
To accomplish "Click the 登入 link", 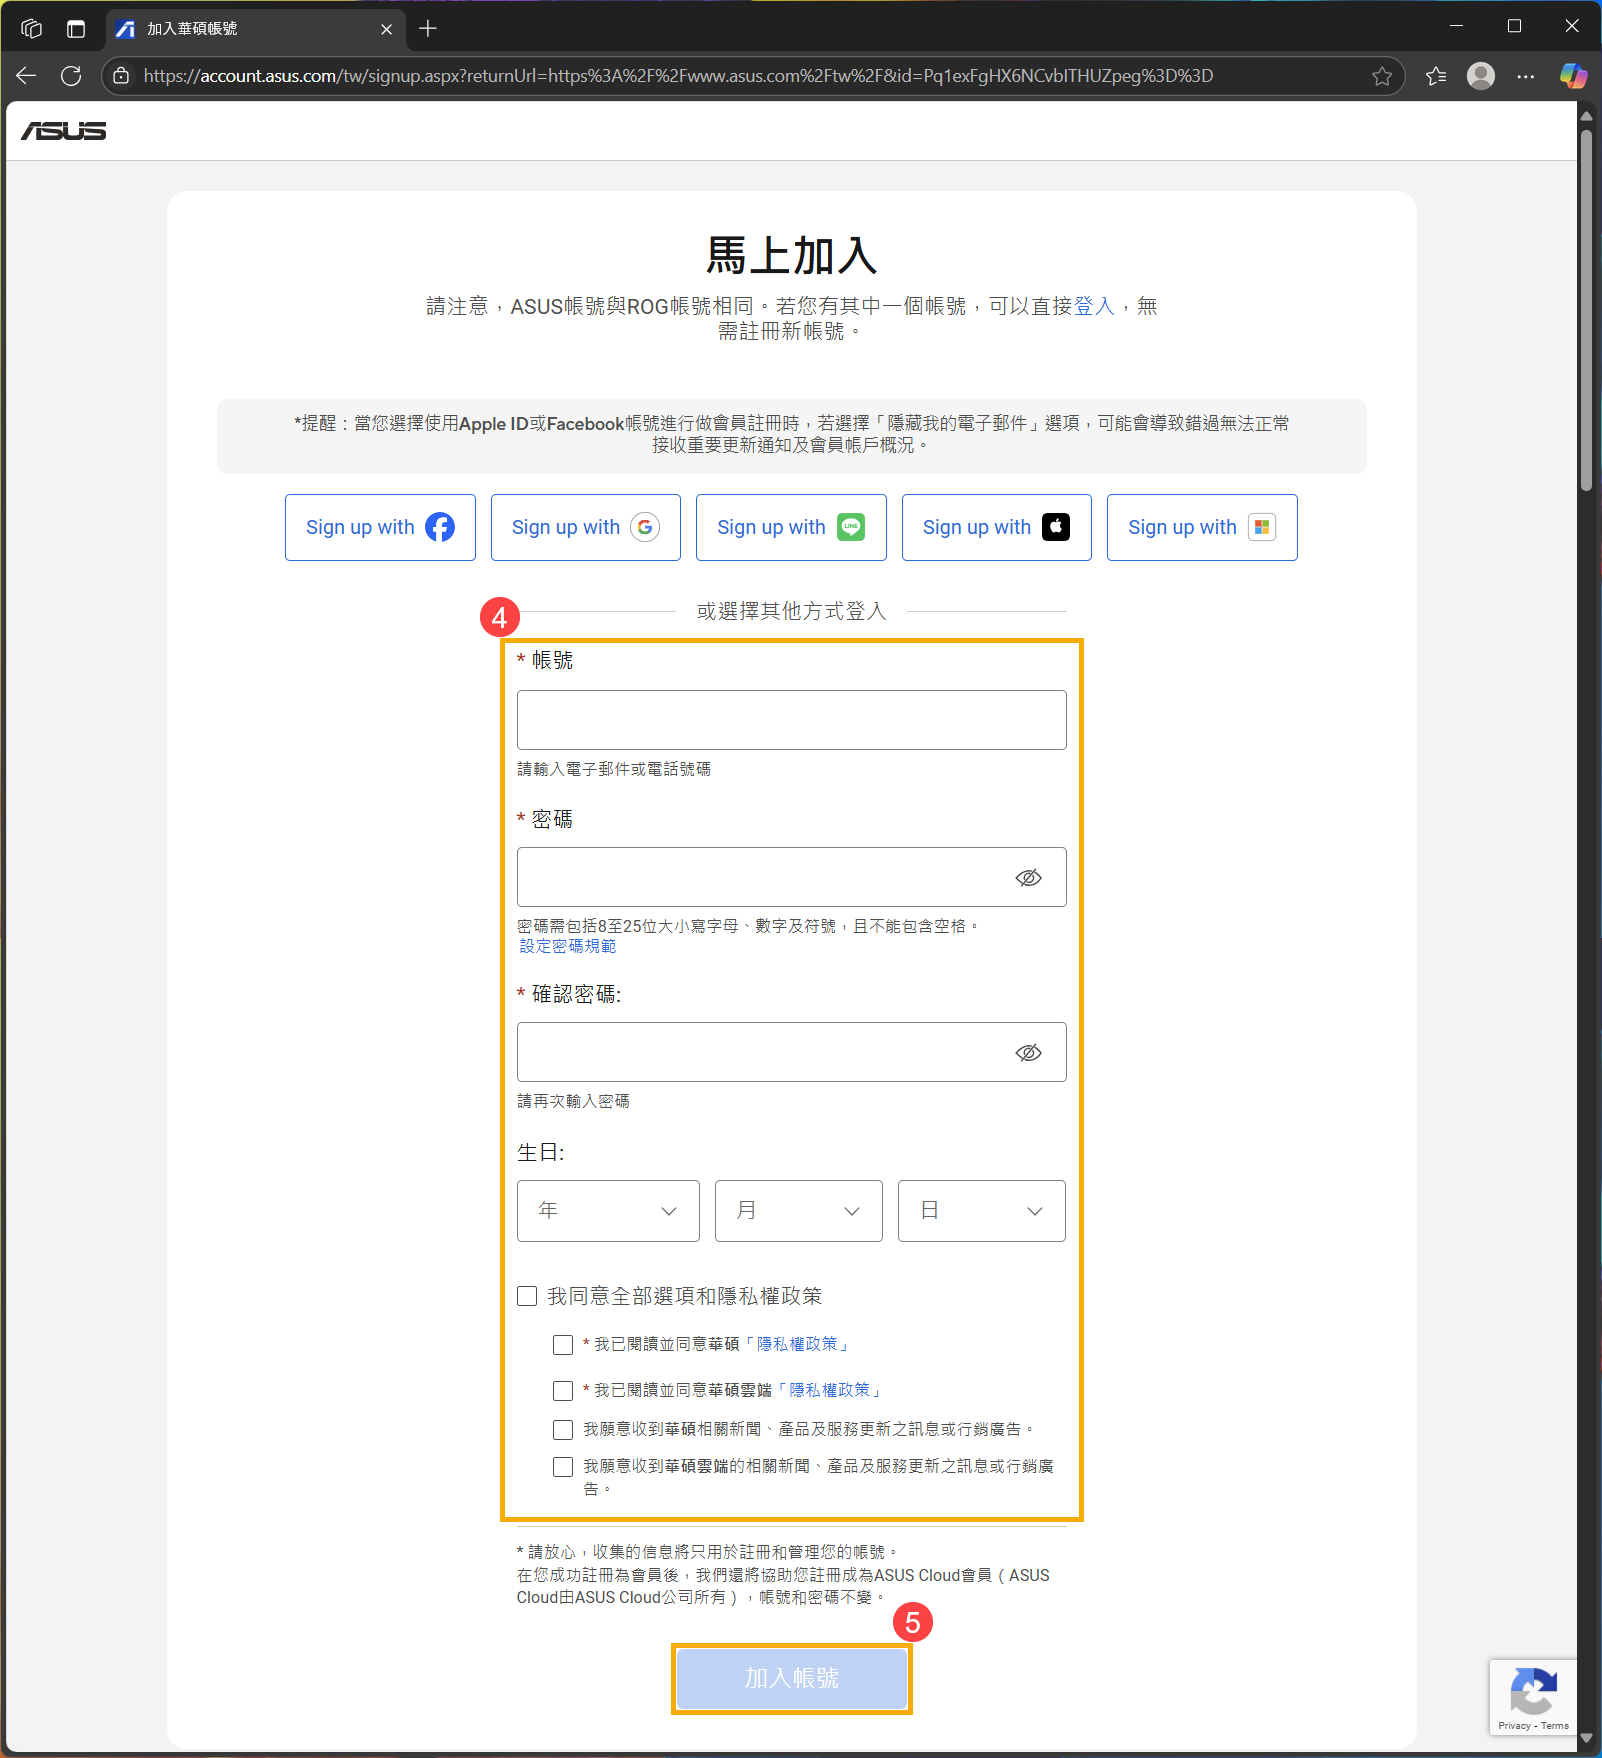I will [1094, 306].
